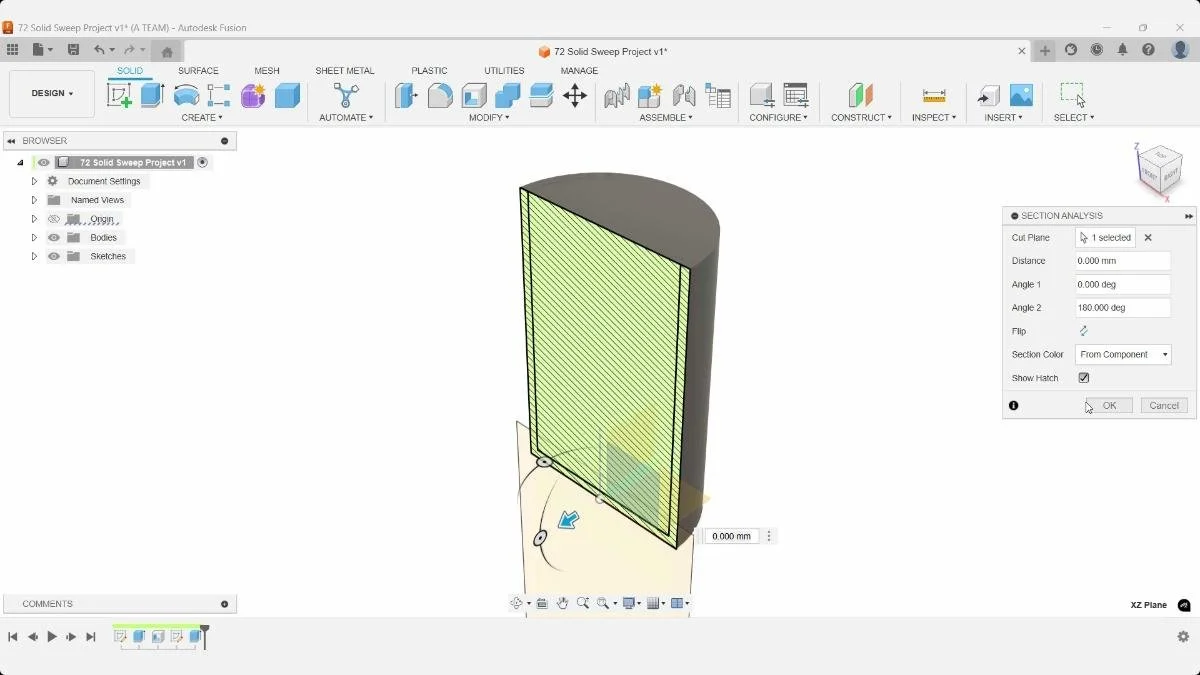Confirm section analysis with OK
This screenshot has width=1200, height=675.
(1109, 405)
